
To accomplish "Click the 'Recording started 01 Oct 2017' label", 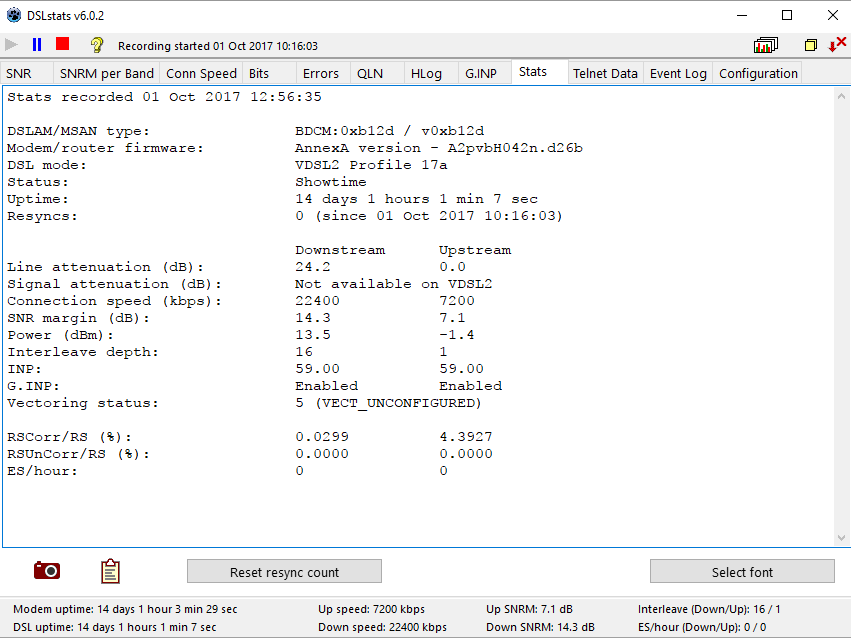I will [x=218, y=46].
